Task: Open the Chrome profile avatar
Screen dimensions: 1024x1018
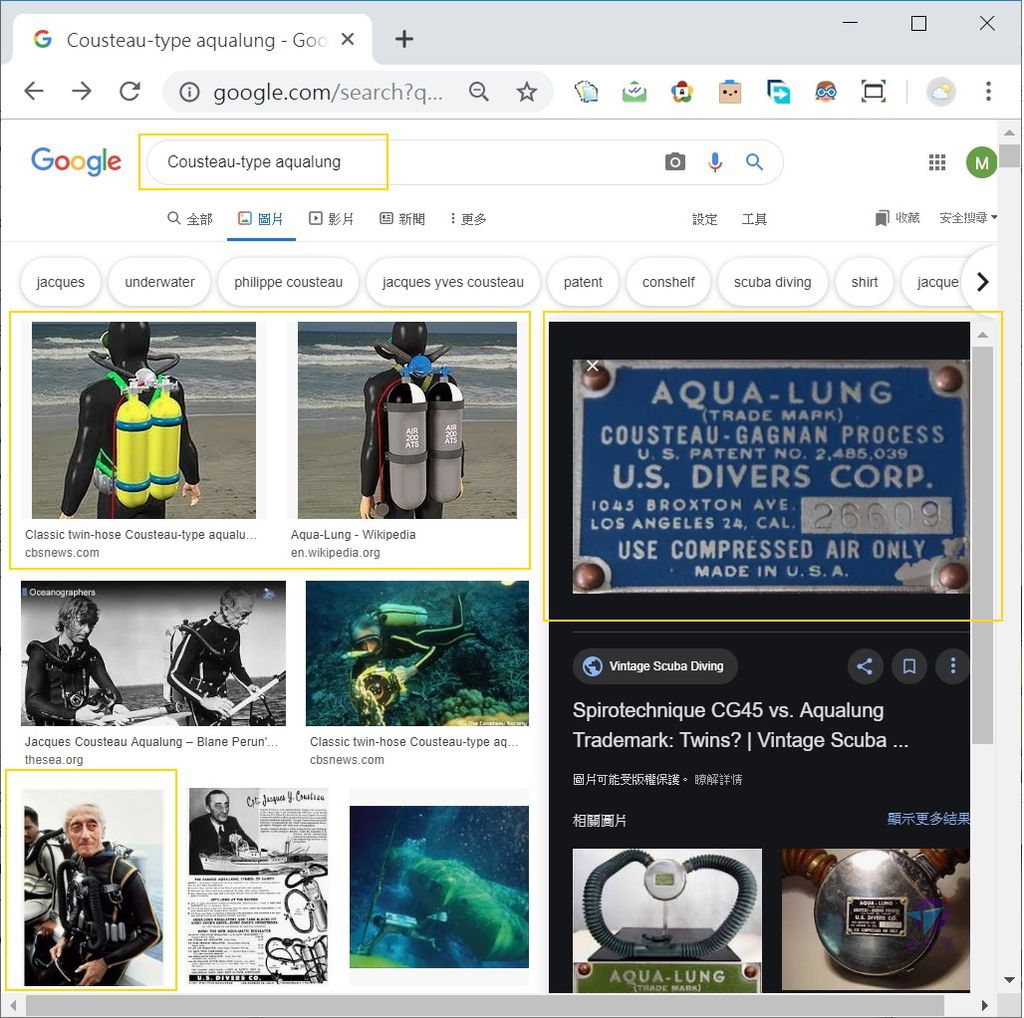Action: tap(940, 91)
